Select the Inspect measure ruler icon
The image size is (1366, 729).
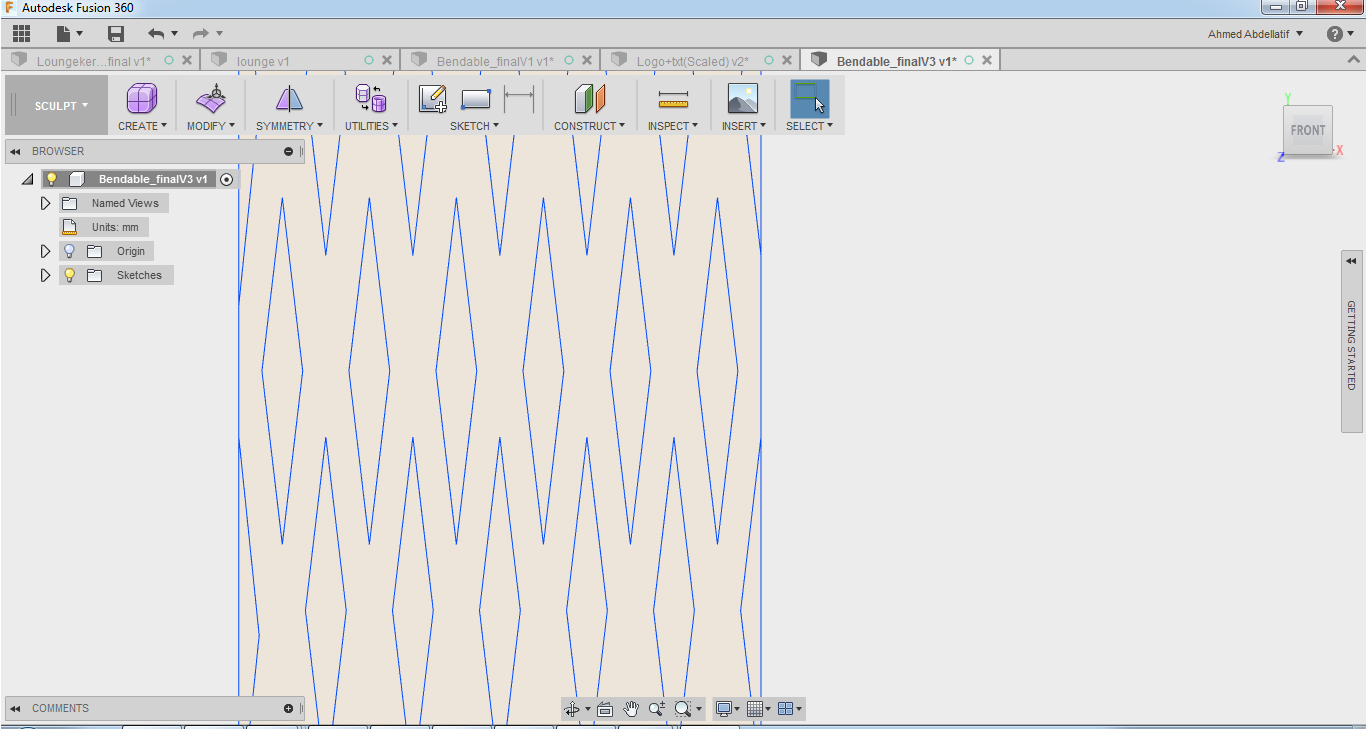[673, 99]
